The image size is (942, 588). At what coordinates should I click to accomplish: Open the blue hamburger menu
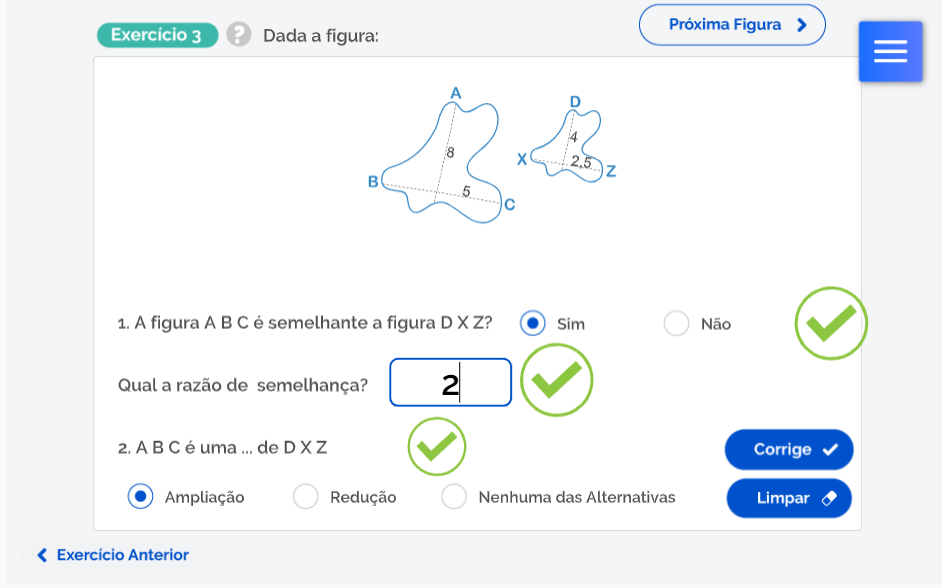click(890, 51)
